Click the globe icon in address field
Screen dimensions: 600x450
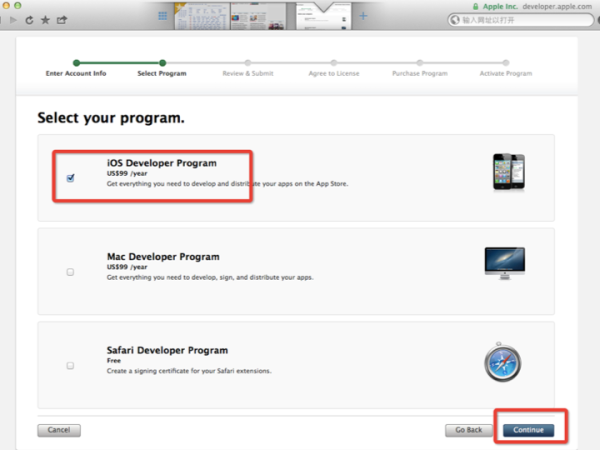tap(455, 20)
